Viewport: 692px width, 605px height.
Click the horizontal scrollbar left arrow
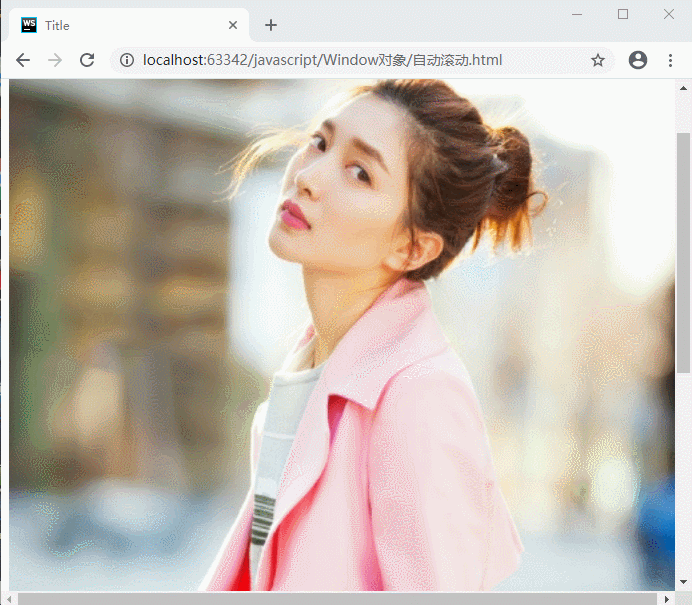click(x=9, y=599)
